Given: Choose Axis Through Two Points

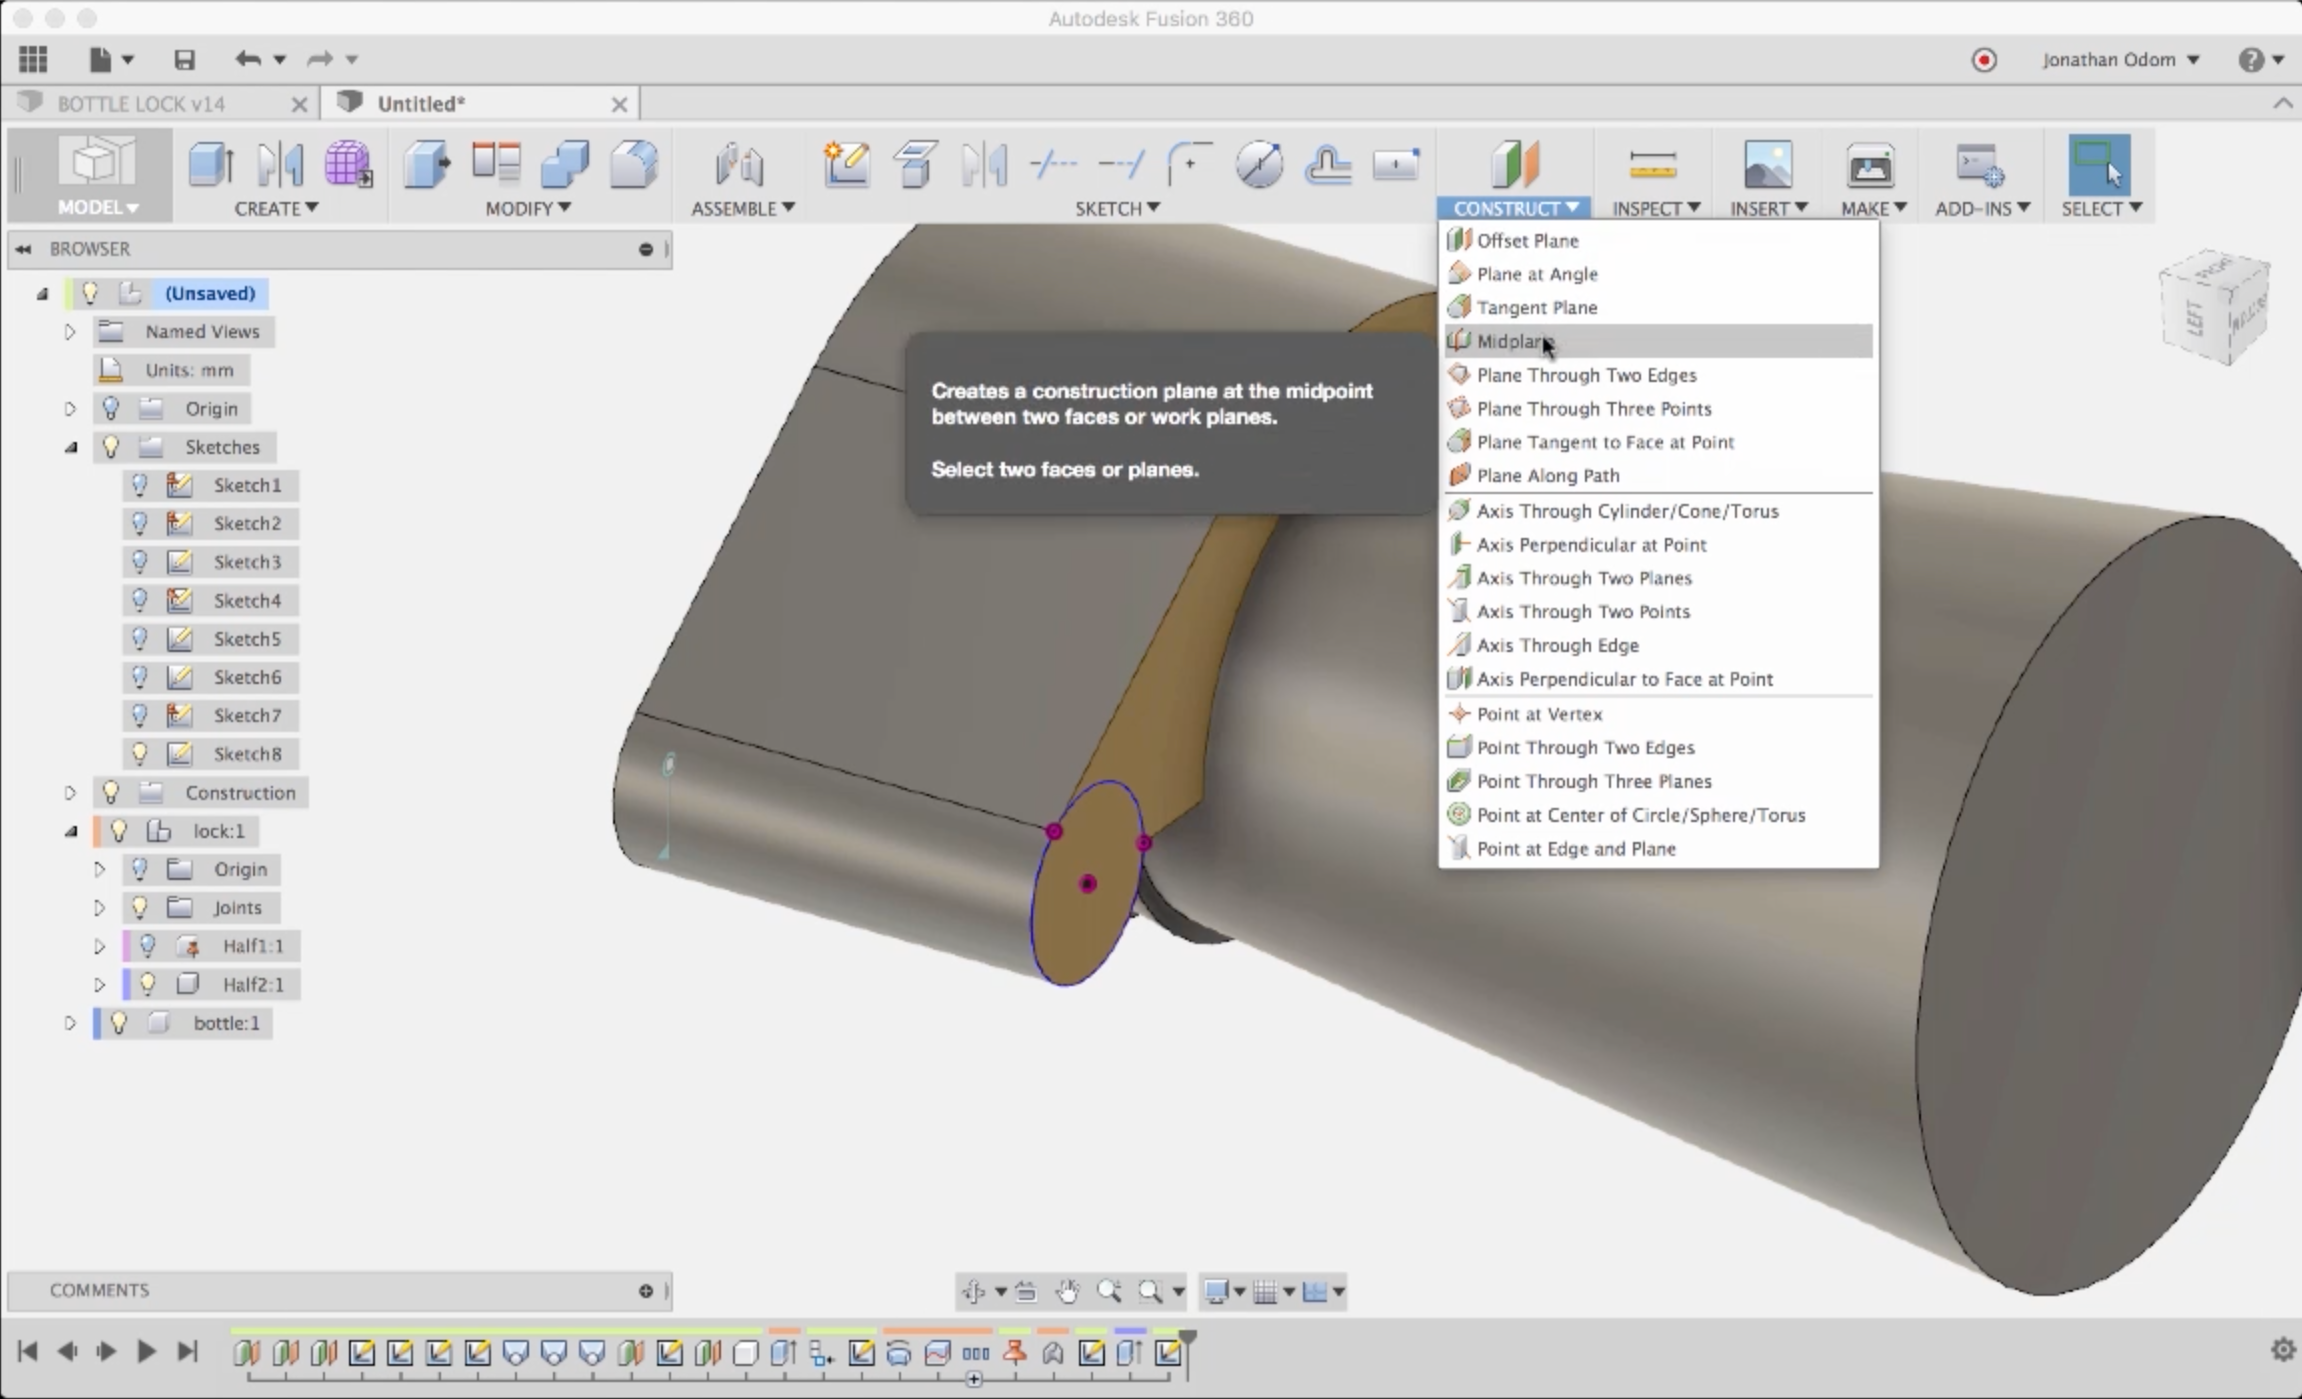Looking at the screenshot, I should (1583, 611).
